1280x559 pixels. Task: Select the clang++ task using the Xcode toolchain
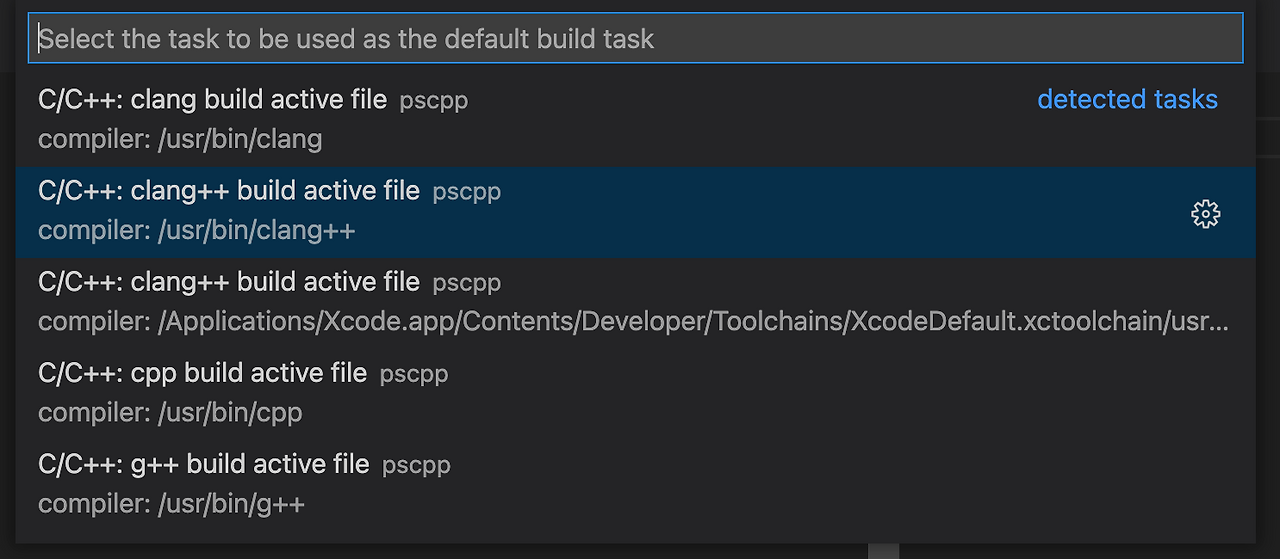[x=636, y=303]
